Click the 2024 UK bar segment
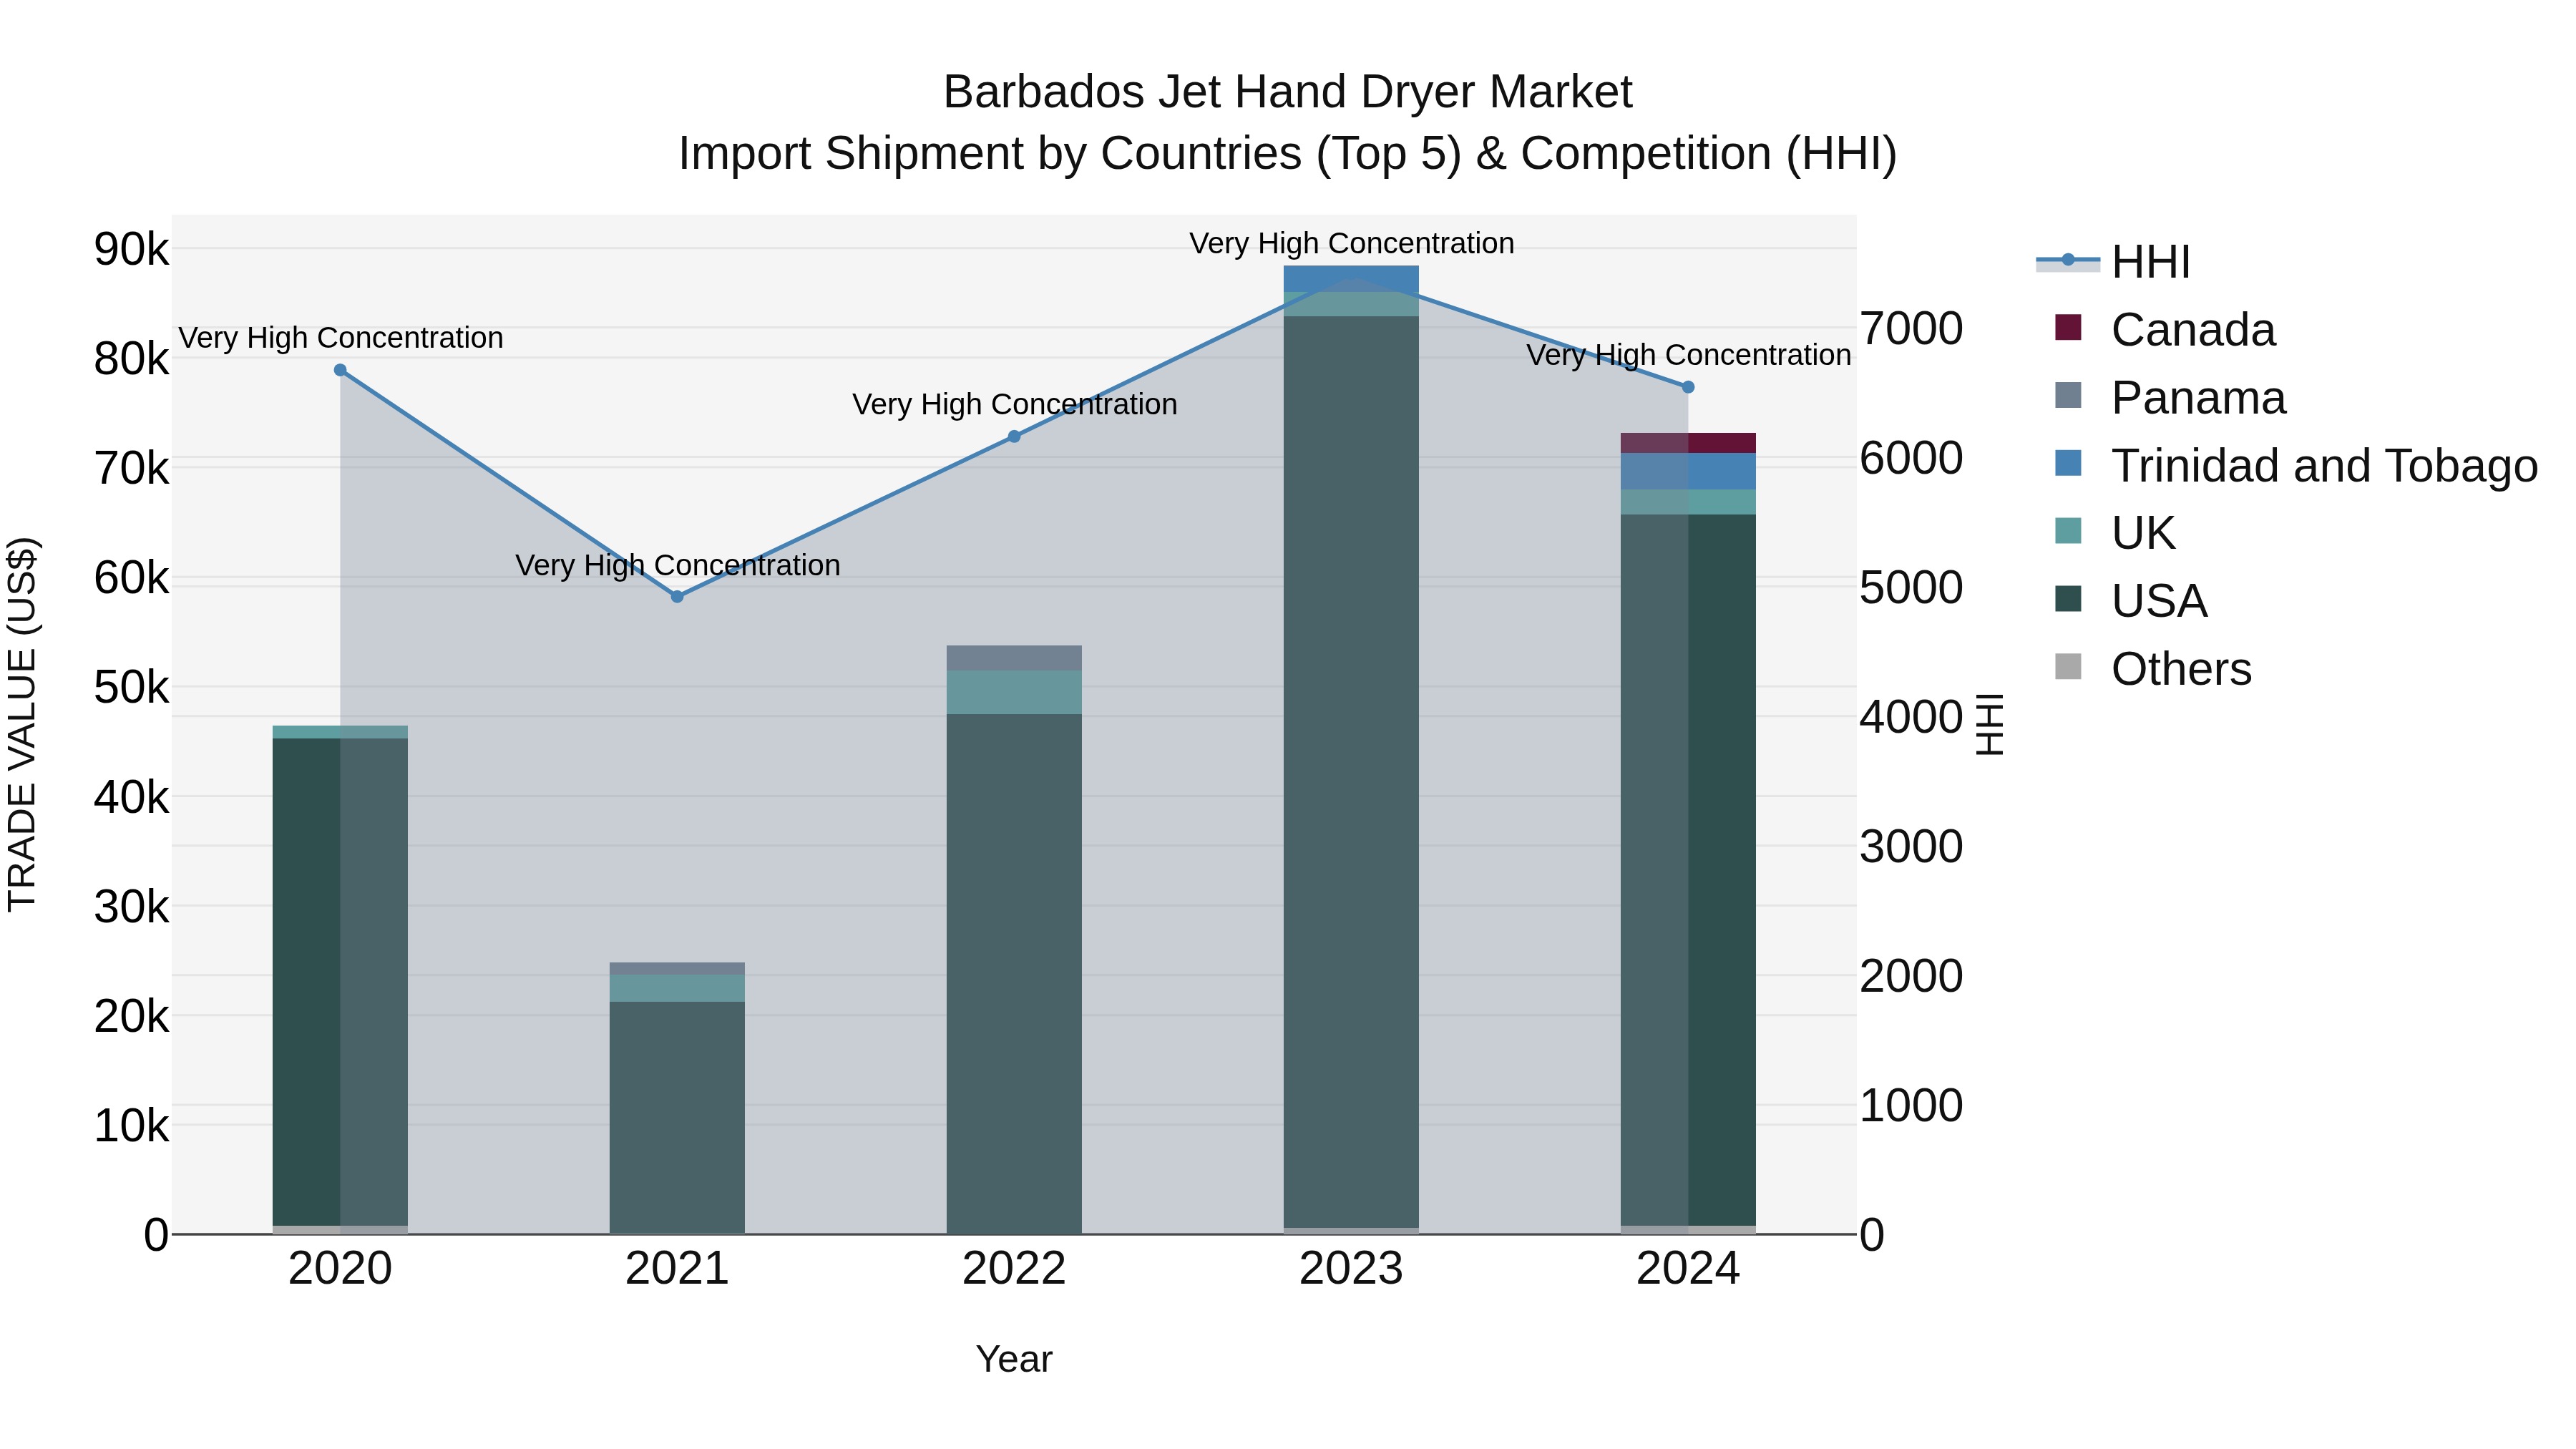 pyautogui.click(x=1688, y=502)
